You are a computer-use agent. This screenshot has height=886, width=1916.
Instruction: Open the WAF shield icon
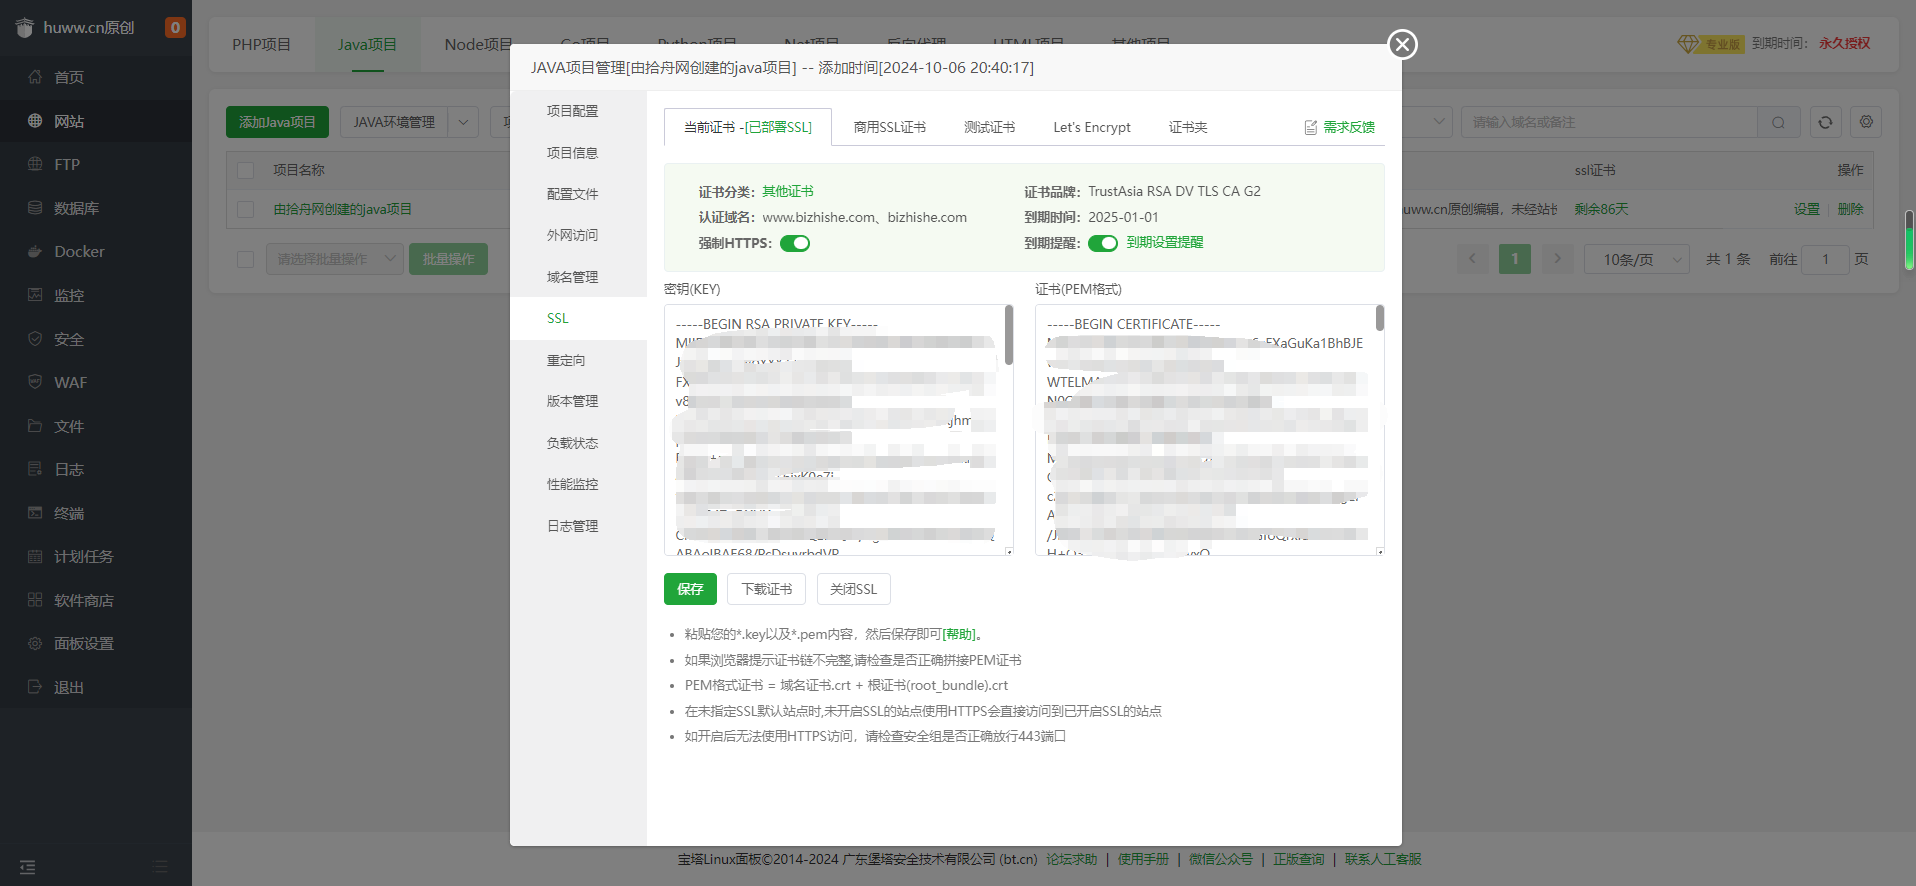(x=35, y=382)
